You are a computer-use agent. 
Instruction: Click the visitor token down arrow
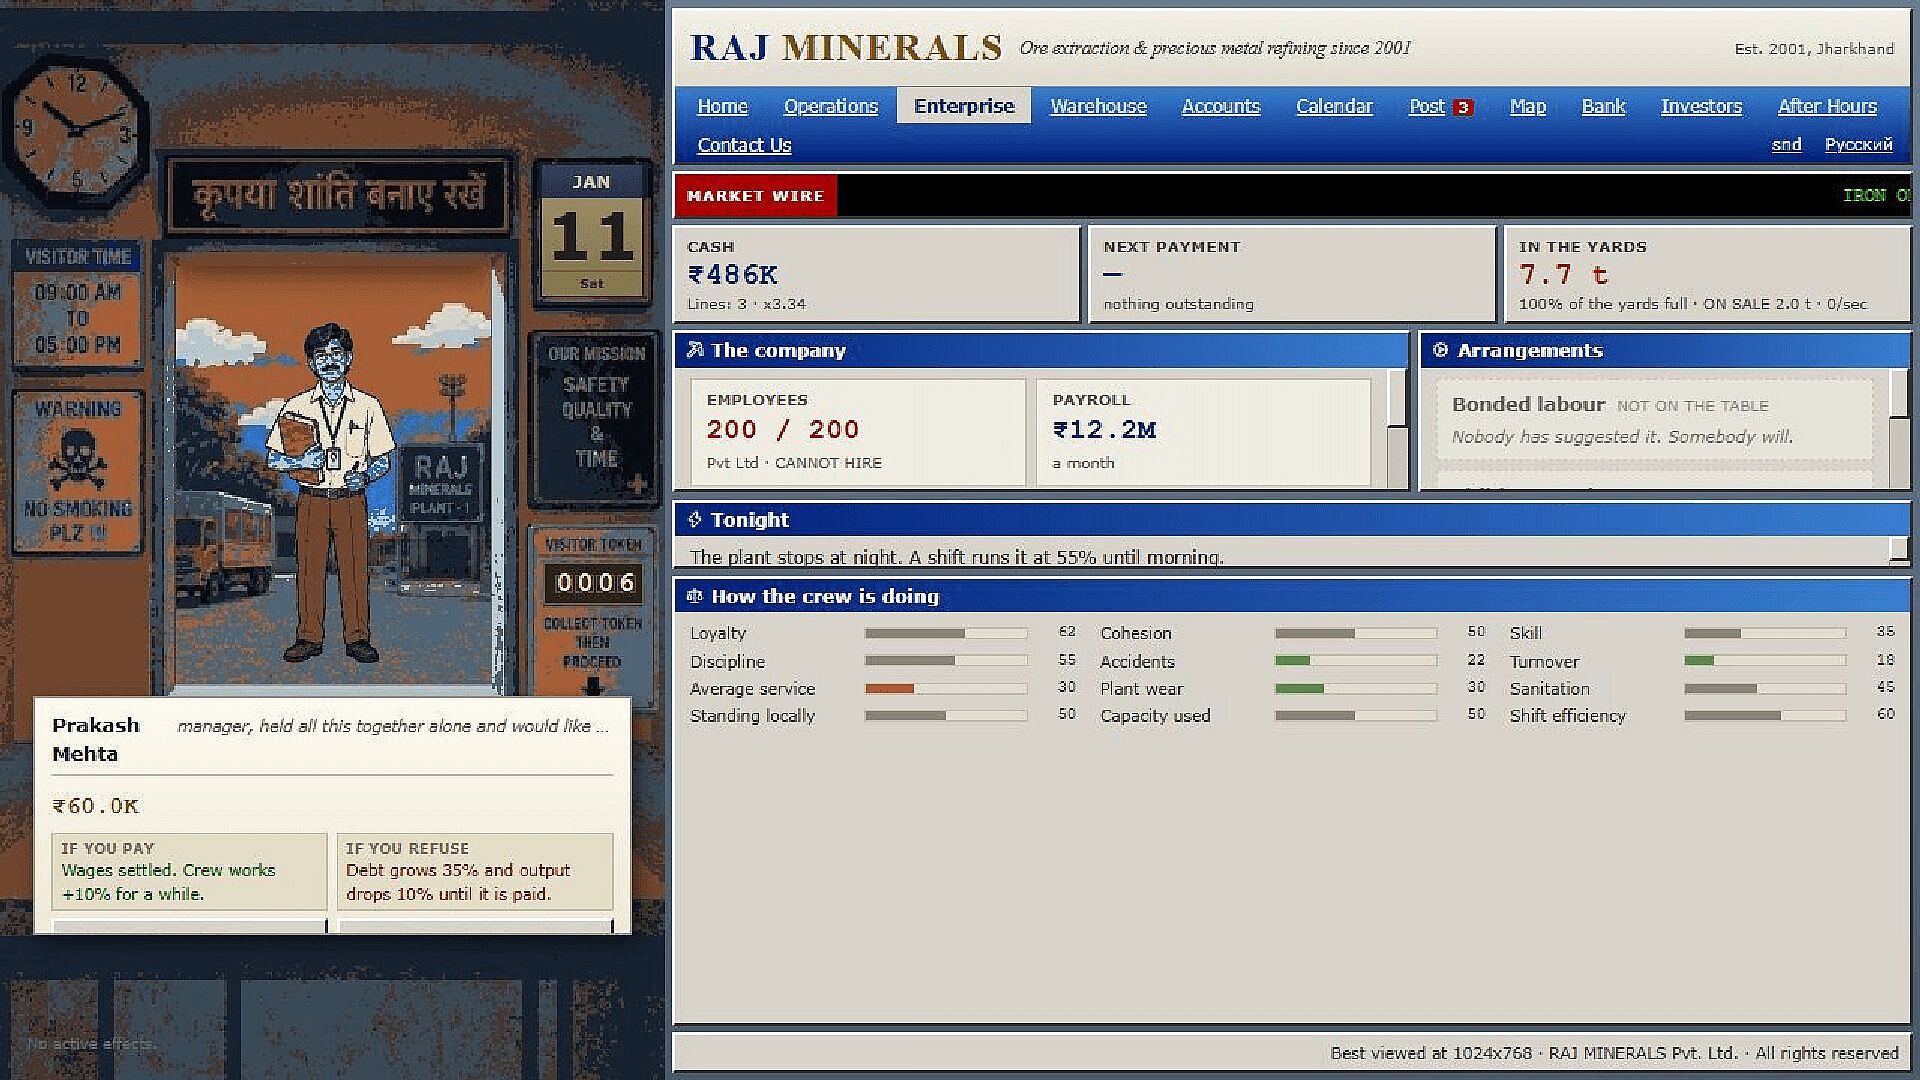coord(593,685)
